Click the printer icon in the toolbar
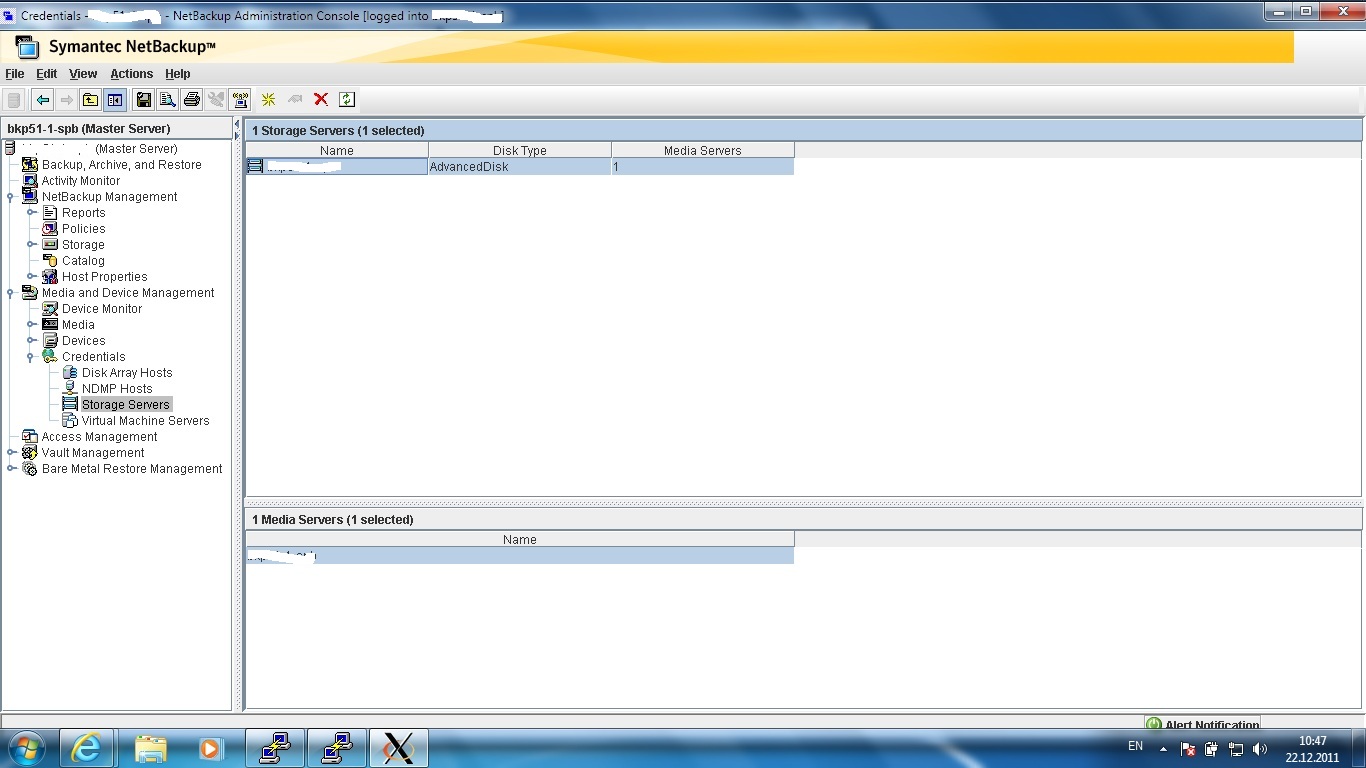 192,99
